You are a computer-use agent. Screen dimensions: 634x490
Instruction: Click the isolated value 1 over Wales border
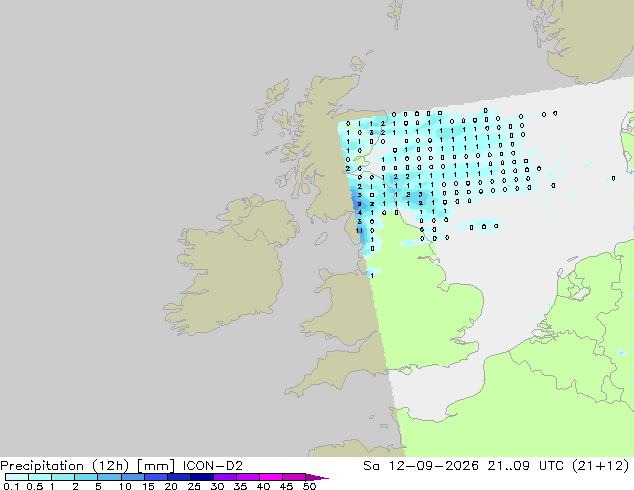[372, 275]
